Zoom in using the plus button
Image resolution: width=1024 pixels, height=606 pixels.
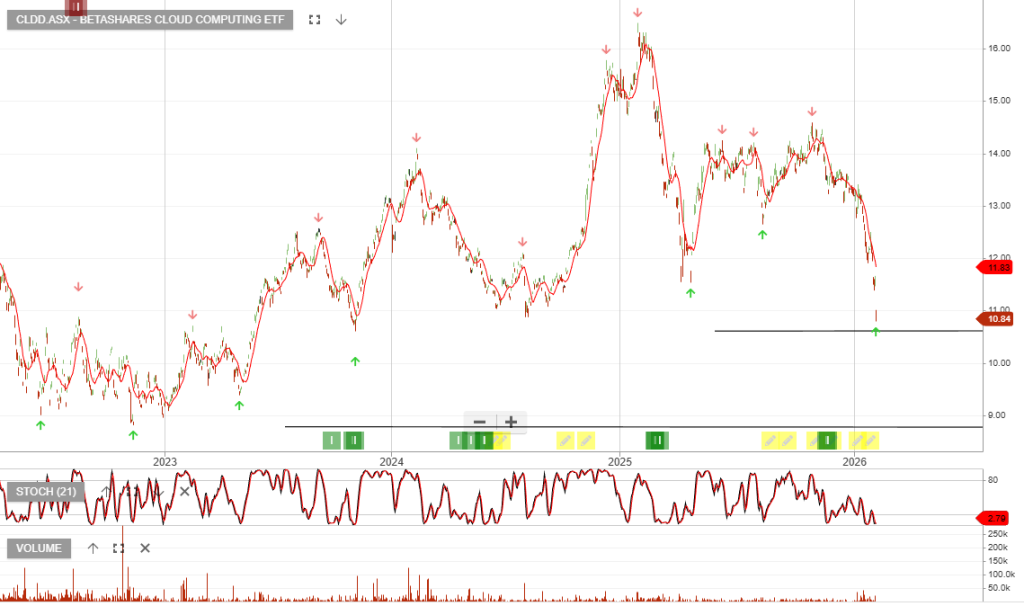click(x=511, y=422)
